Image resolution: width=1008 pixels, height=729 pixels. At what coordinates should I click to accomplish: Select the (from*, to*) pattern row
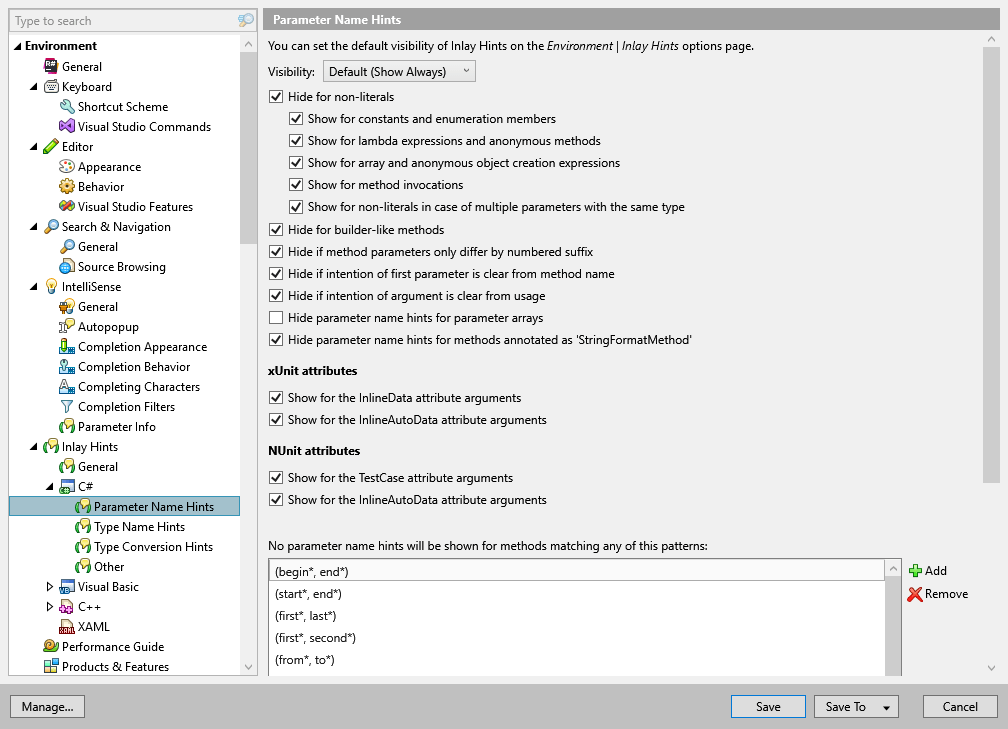click(577, 660)
